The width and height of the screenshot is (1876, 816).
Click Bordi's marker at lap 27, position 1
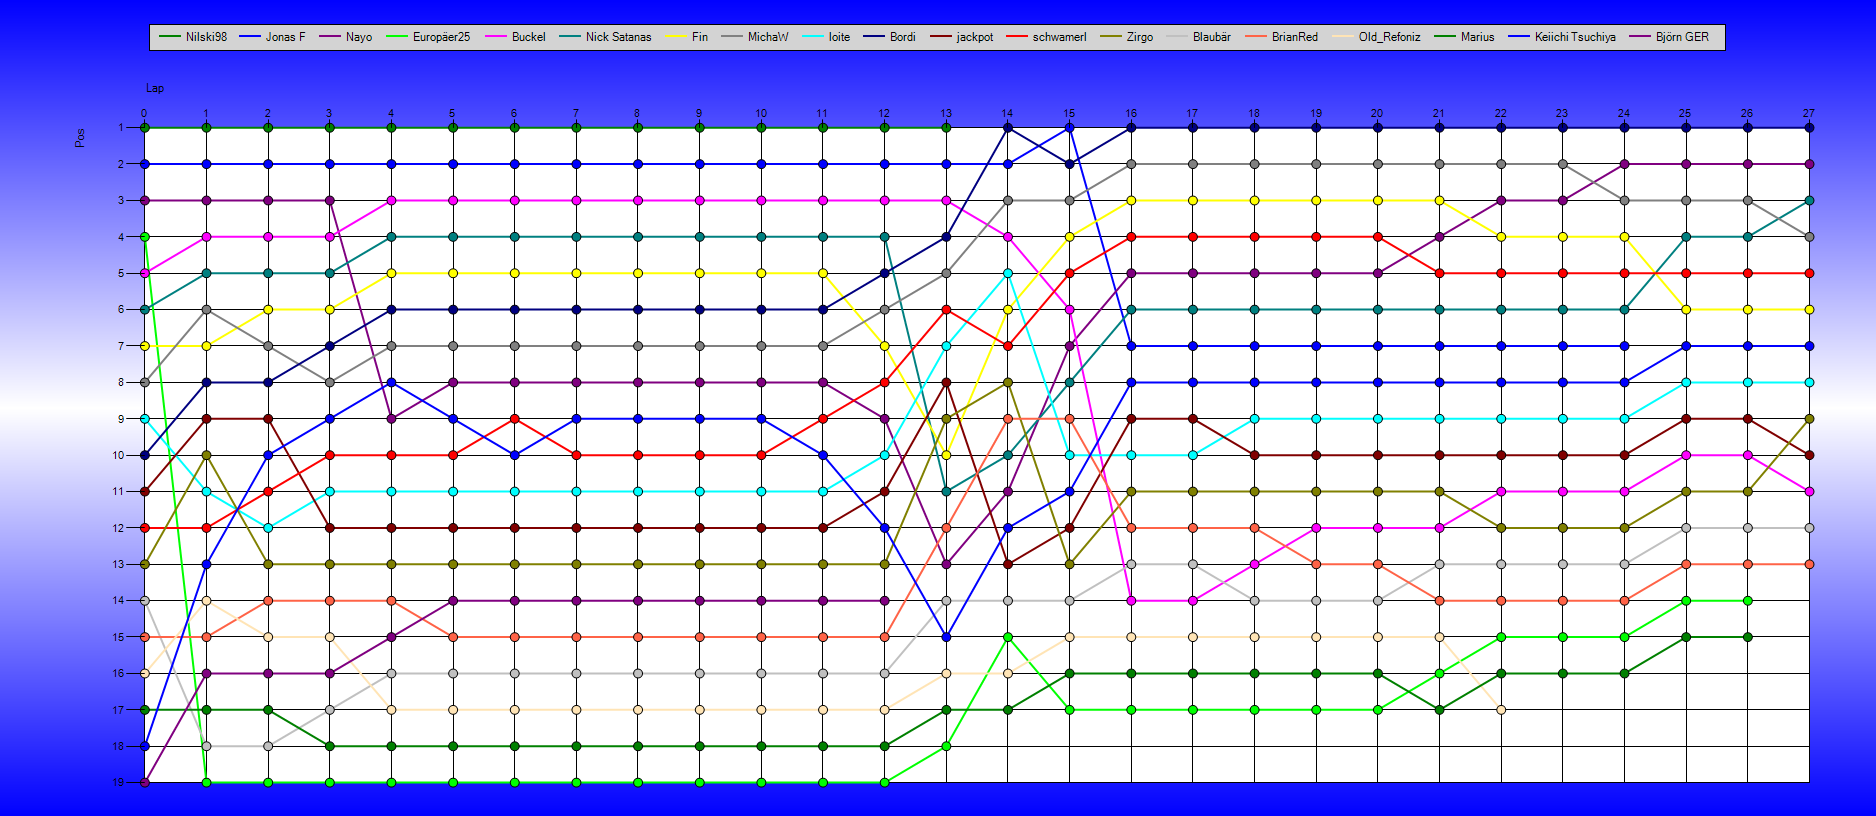click(x=1809, y=128)
